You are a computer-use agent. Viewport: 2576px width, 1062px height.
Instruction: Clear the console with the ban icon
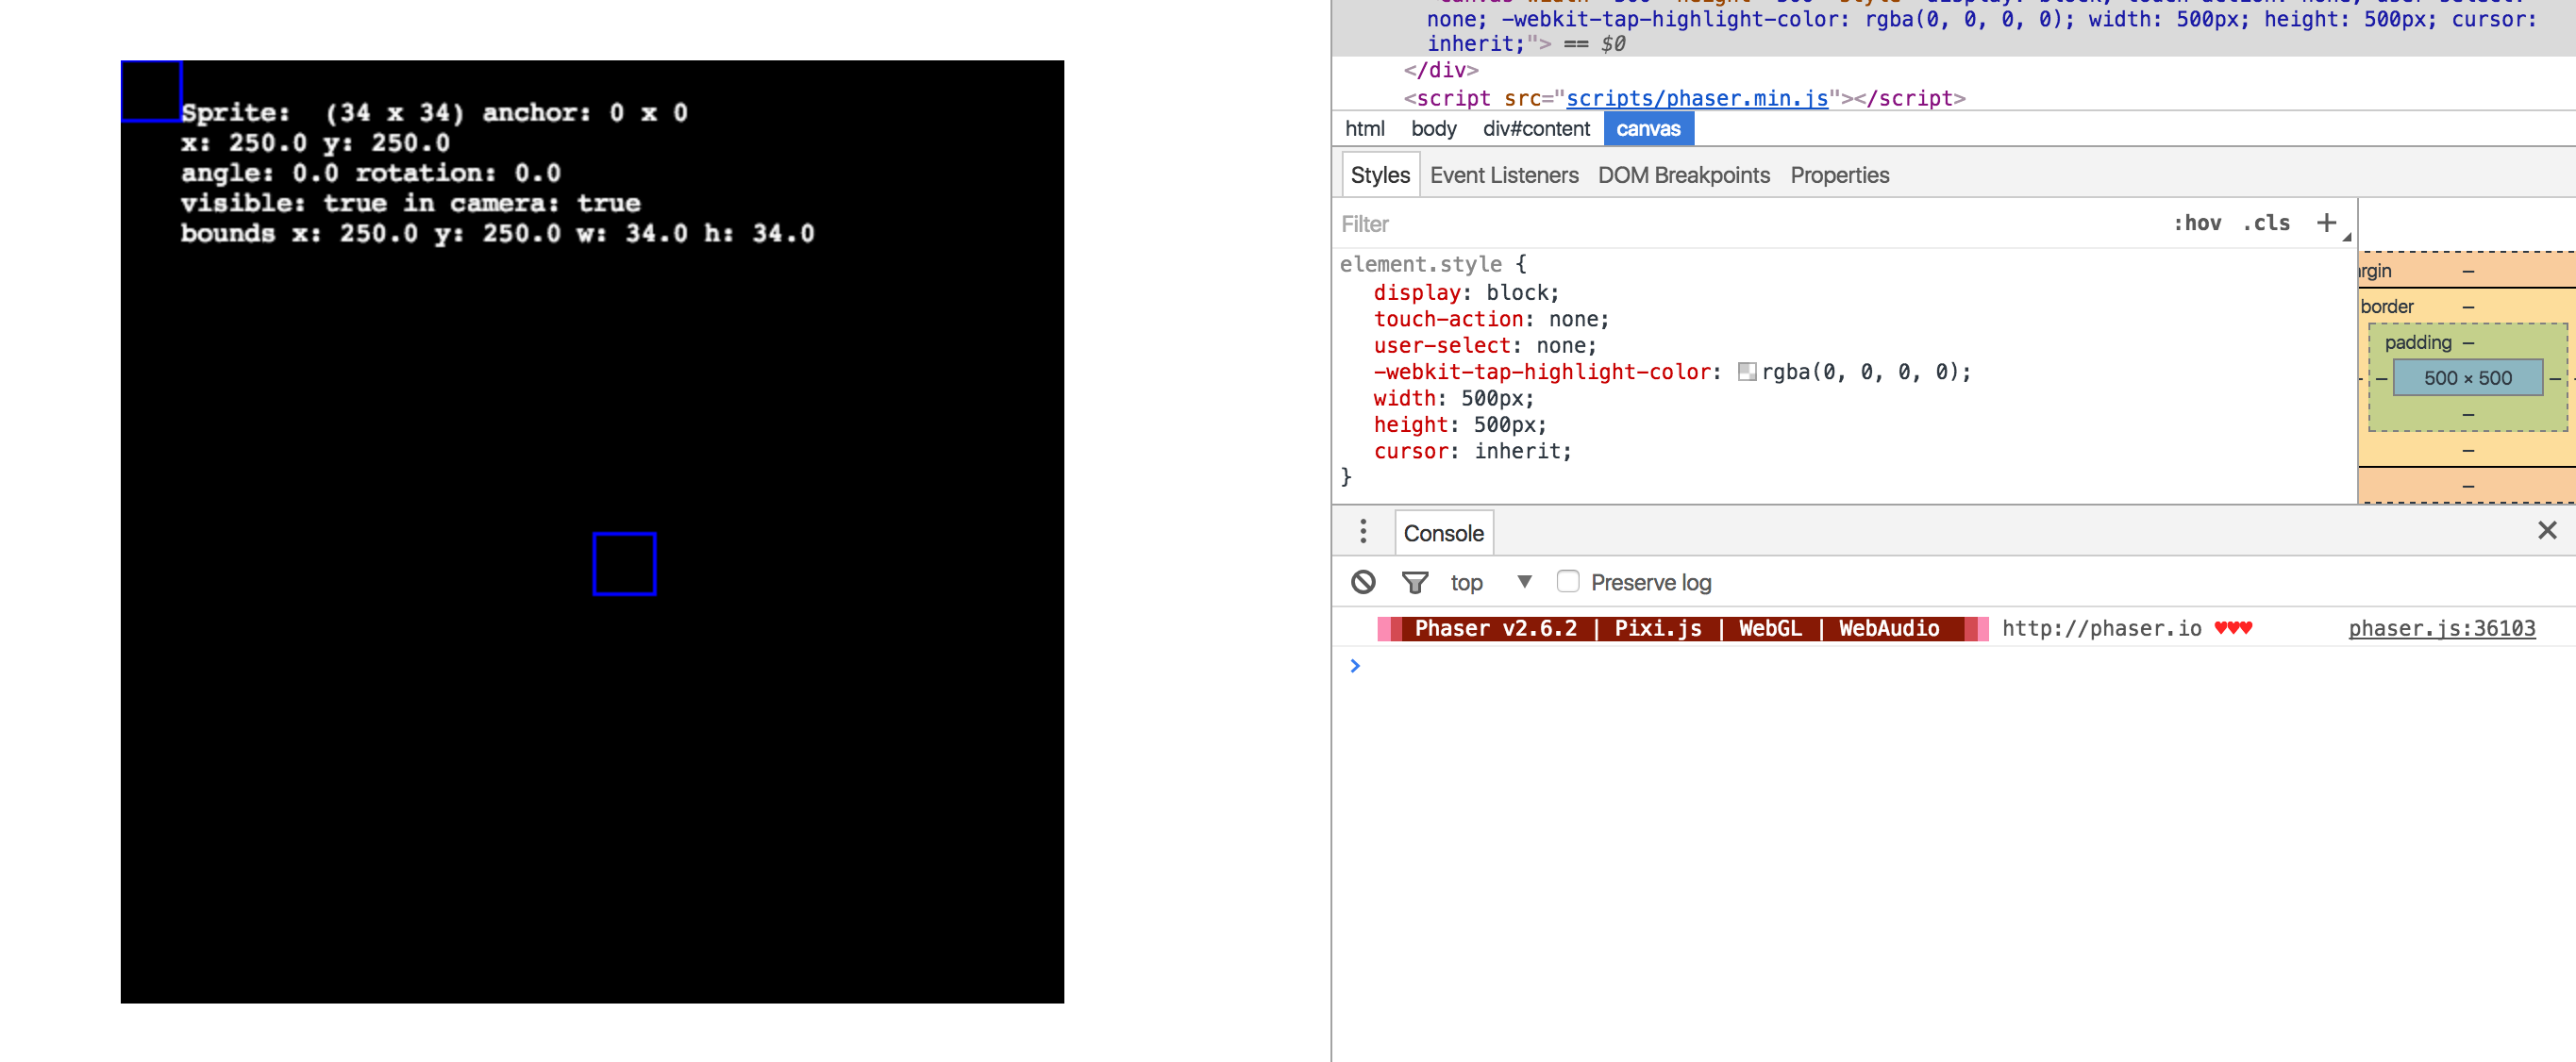[1363, 582]
